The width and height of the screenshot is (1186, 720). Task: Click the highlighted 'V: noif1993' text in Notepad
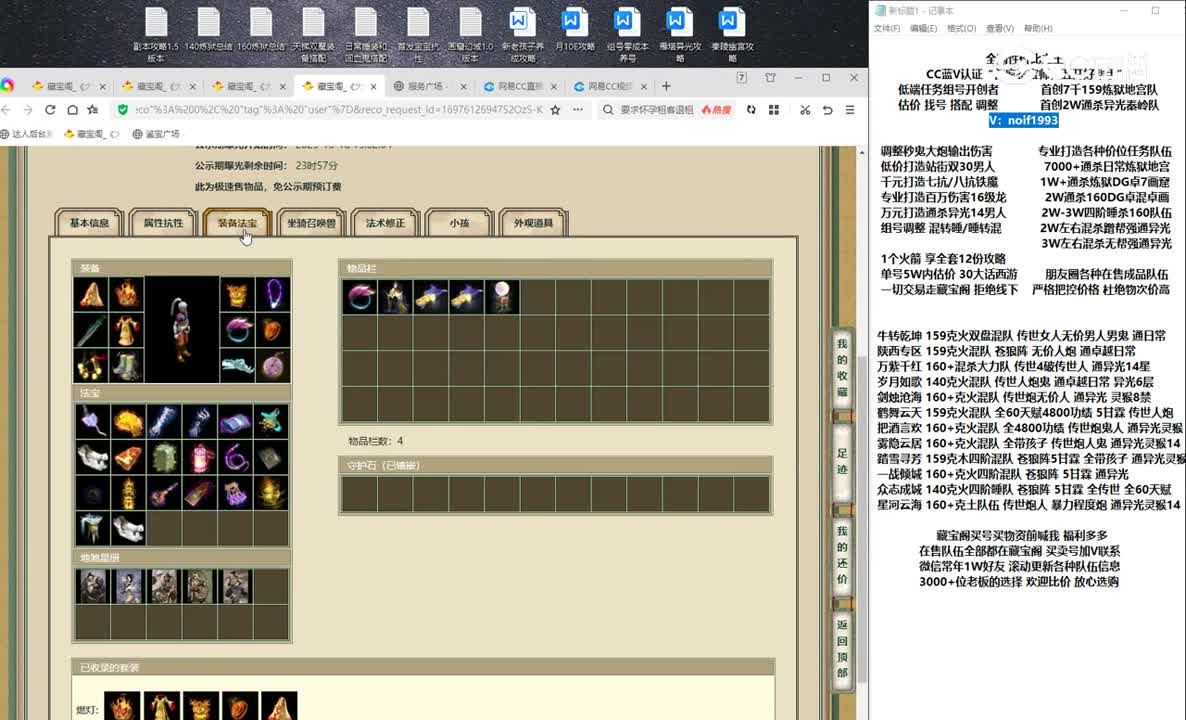tap(1023, 120)
